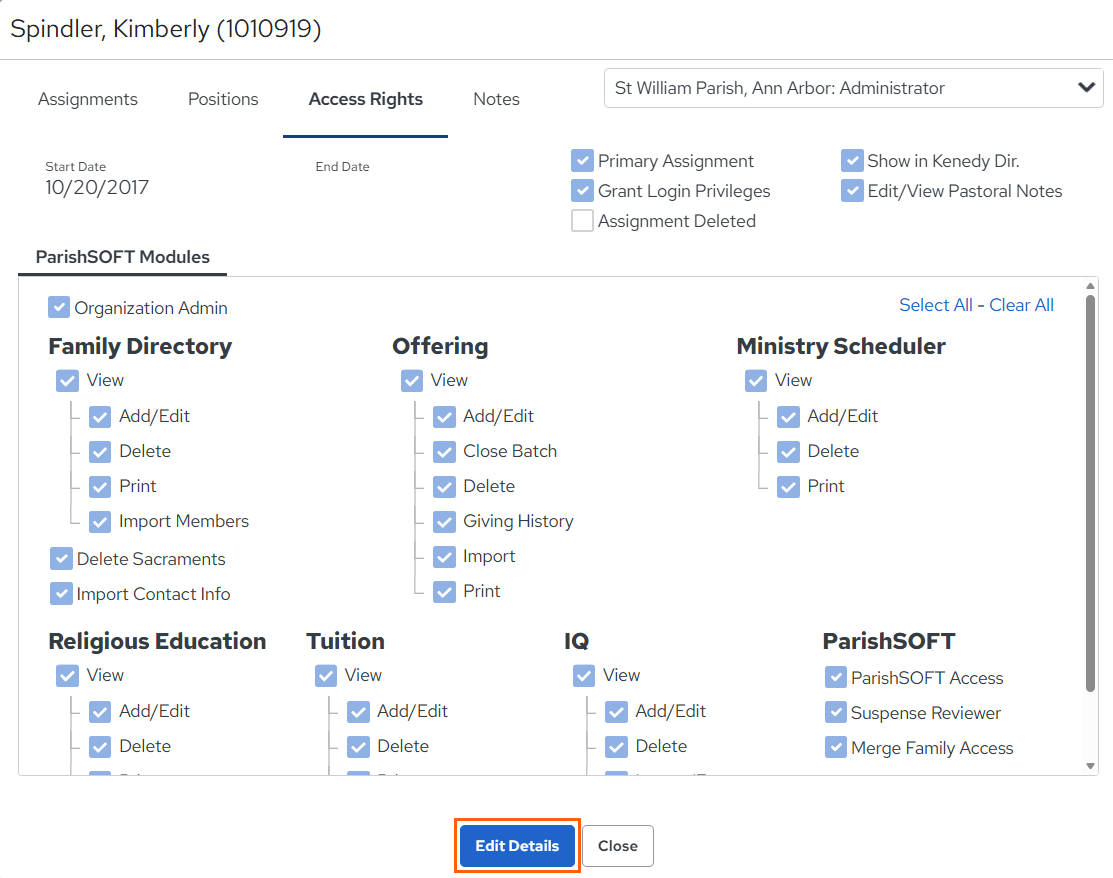Open the Assignments tab

[87, 99]
